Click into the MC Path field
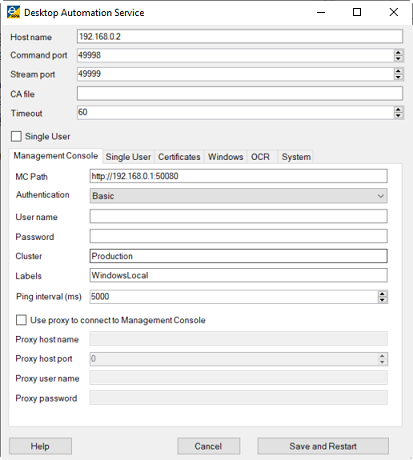 pos(238,176)
